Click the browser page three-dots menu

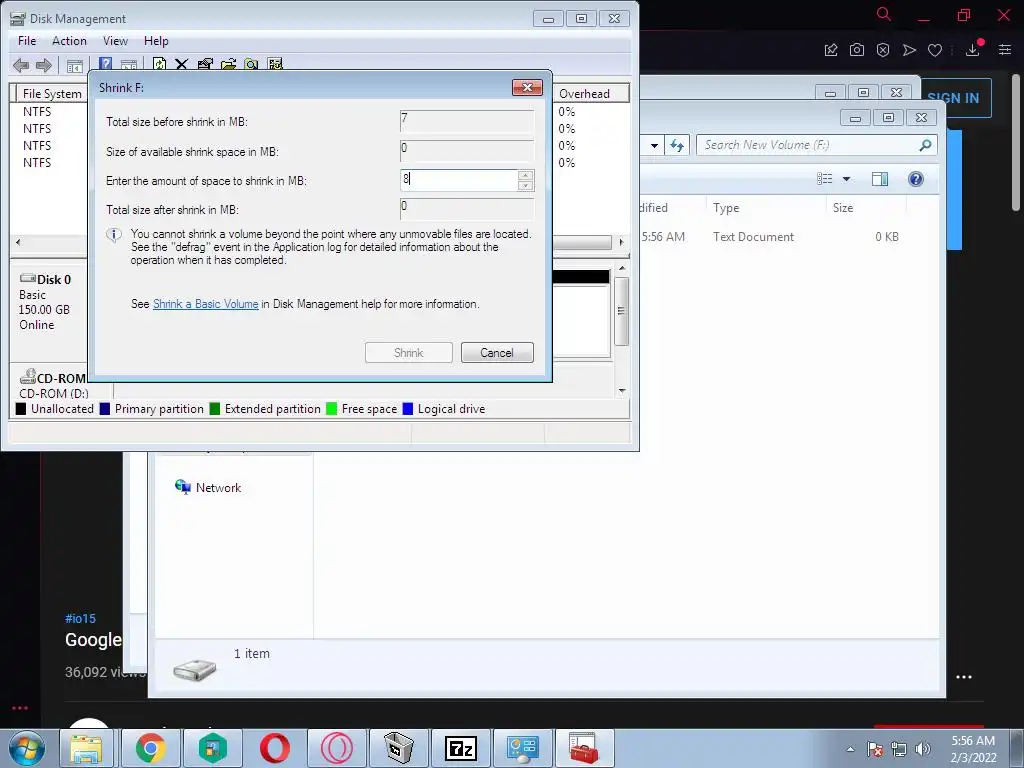pos(964,677)
